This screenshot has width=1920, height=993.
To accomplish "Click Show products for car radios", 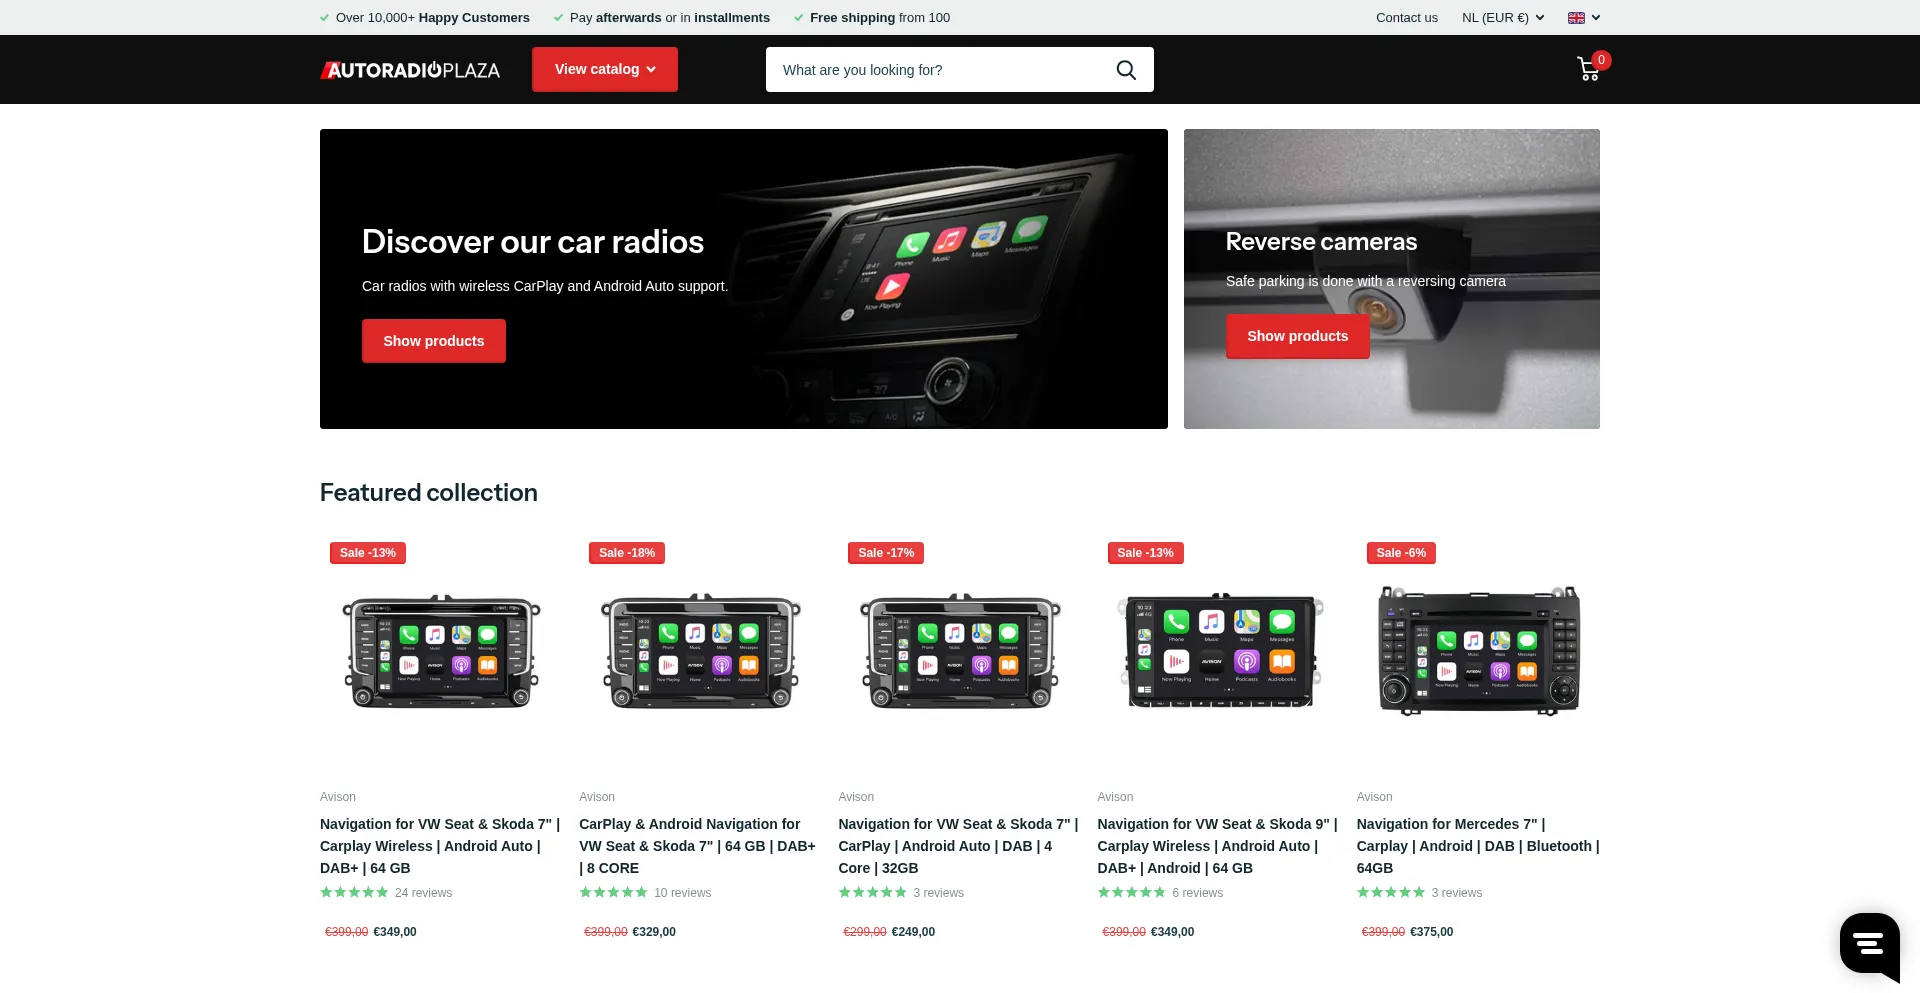I will tap(434, 341).
